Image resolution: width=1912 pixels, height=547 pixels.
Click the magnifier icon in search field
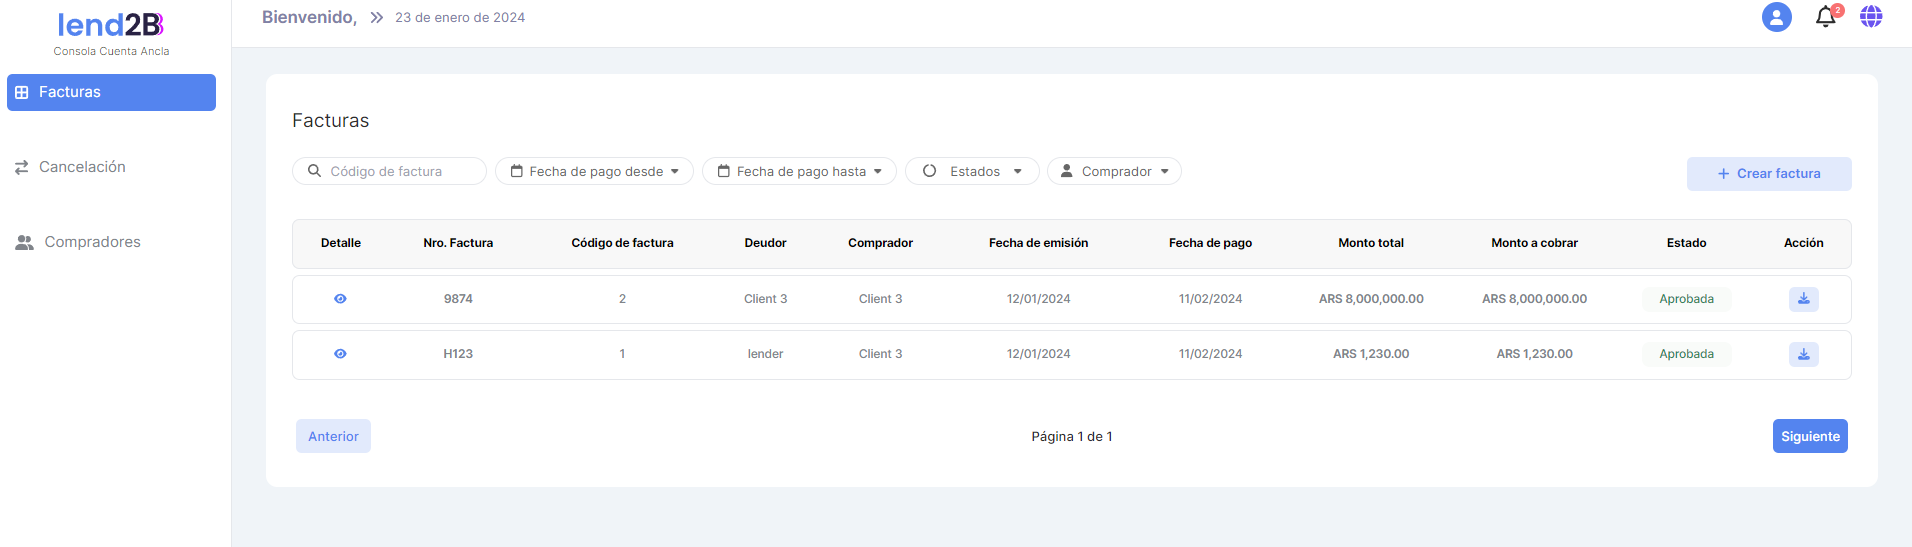click(314, 171)
